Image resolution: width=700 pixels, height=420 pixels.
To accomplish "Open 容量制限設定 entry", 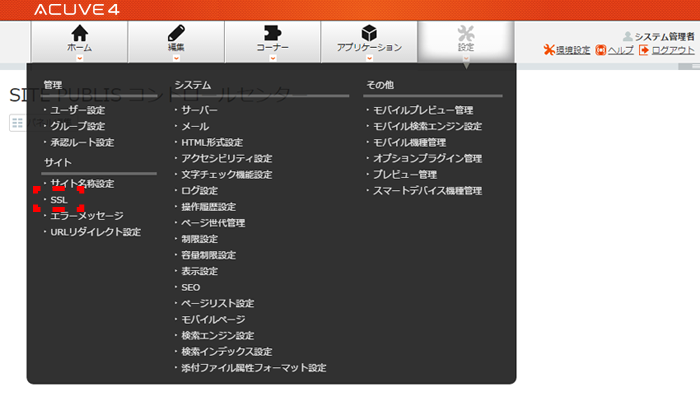I will (x=208, y=255).
